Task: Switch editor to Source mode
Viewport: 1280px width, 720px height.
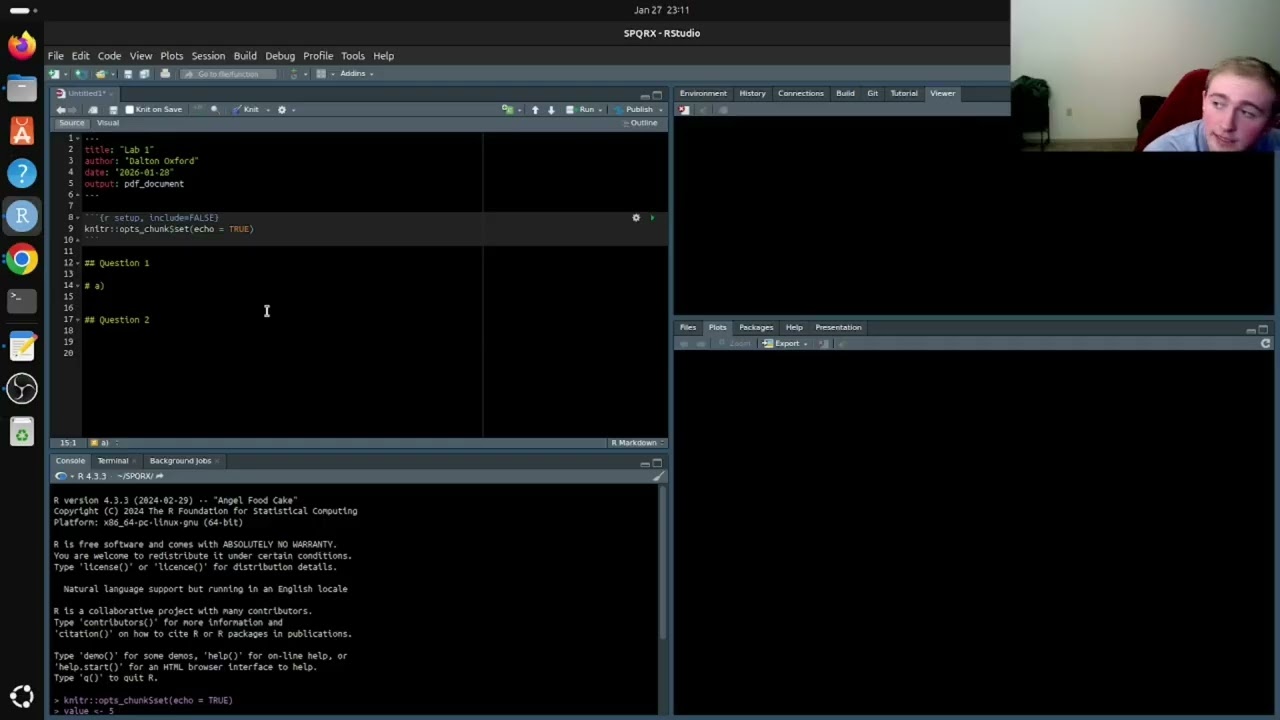Action: [x=72, y=123]
